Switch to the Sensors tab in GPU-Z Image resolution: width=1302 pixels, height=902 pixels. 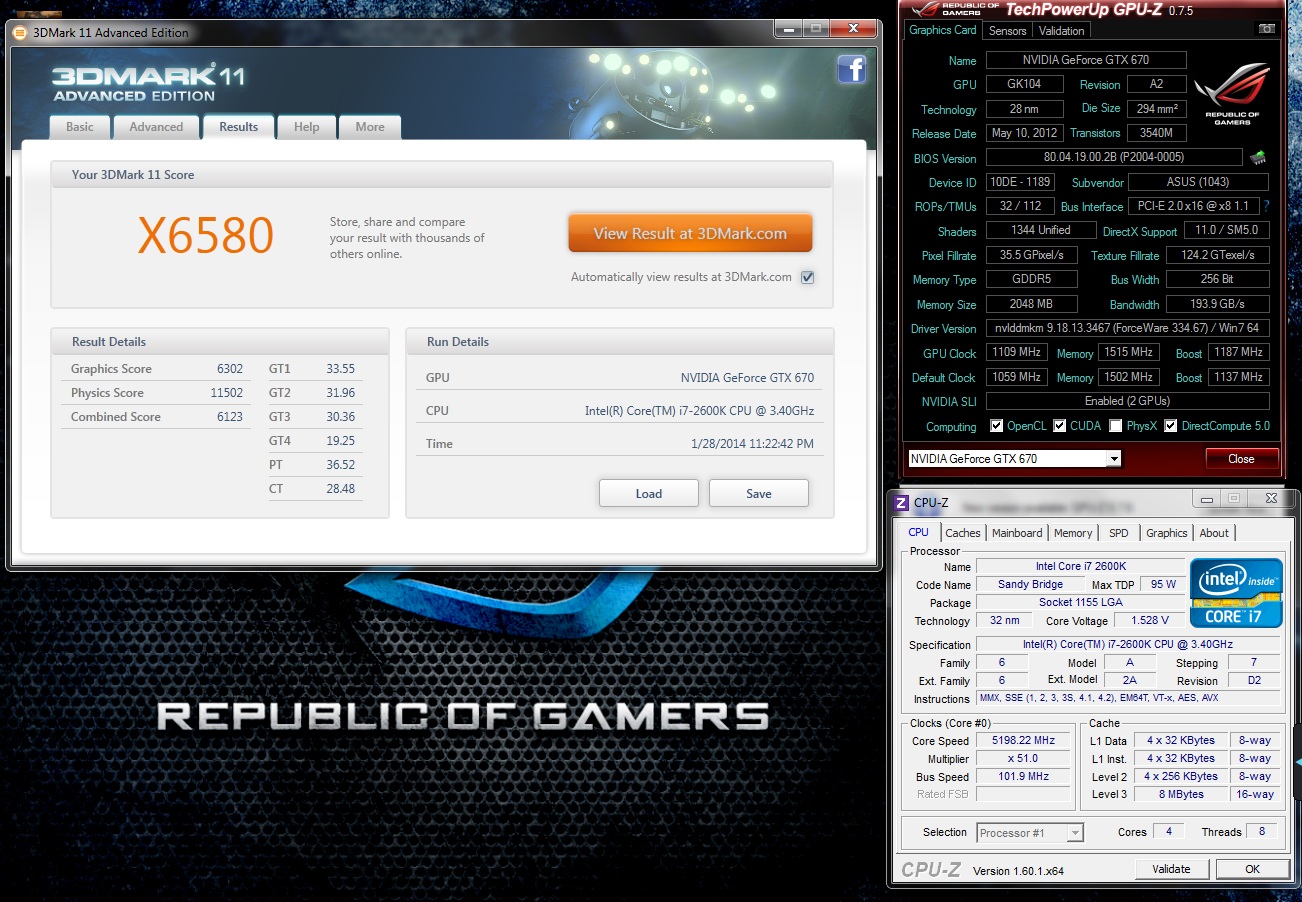1007,31
